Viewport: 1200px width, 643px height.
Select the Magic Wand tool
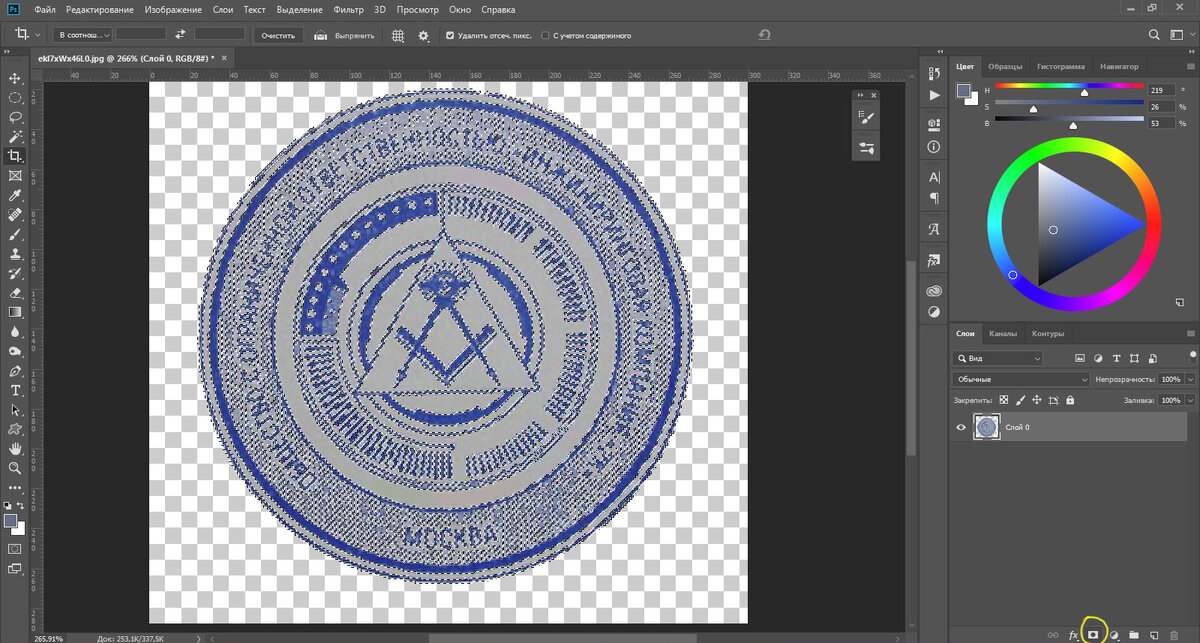point(15,136)
